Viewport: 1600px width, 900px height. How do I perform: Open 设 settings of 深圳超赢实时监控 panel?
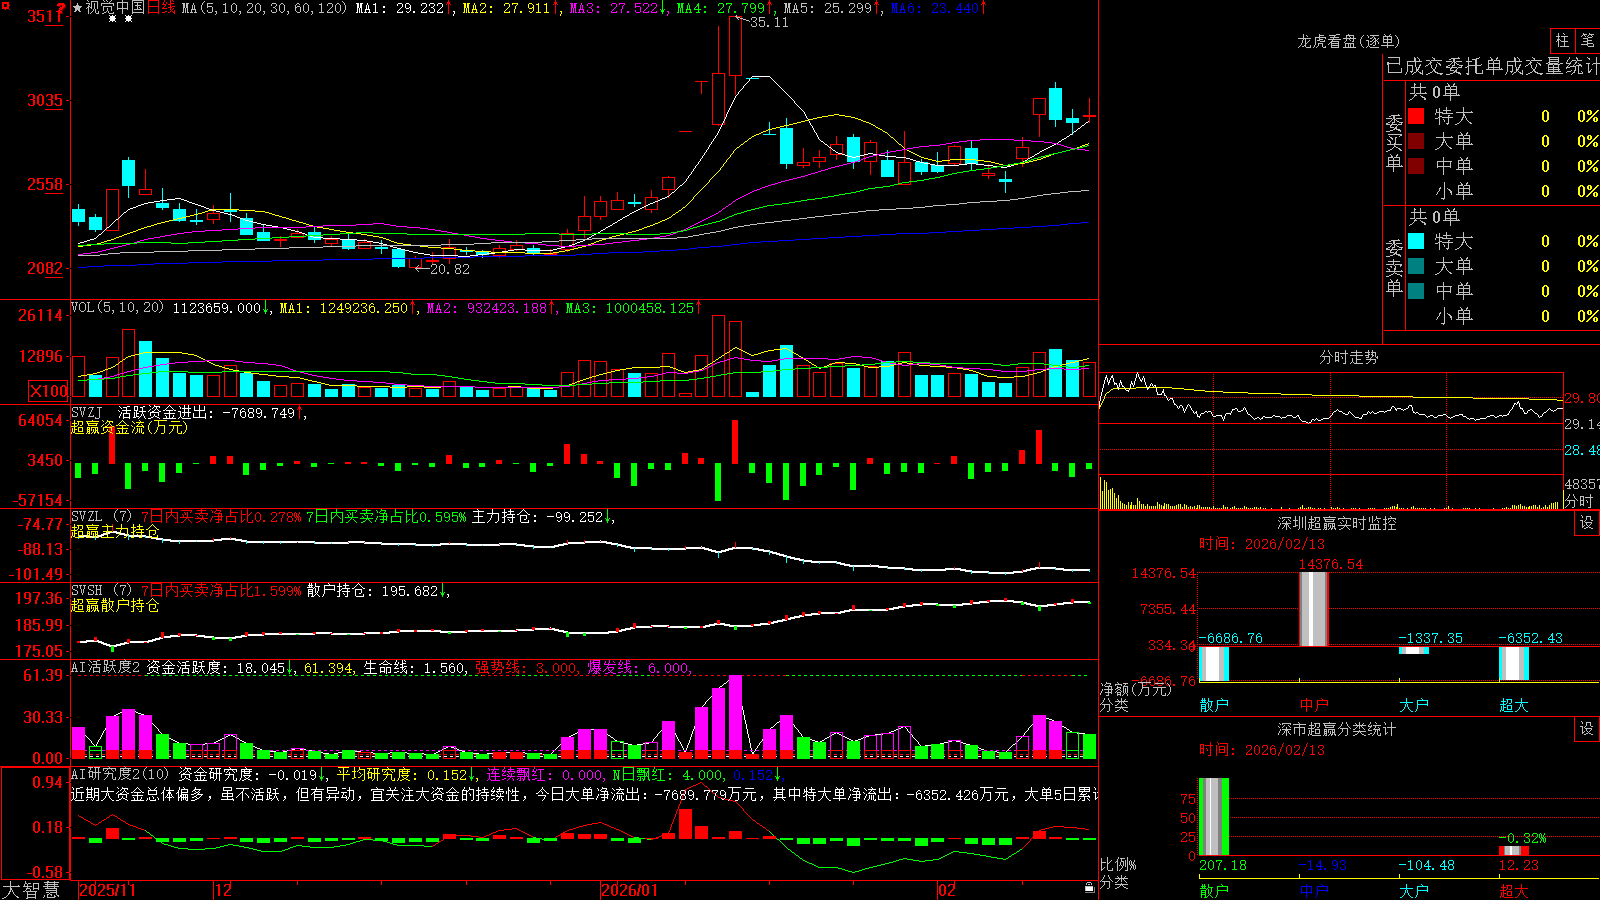coord(1587,523)
